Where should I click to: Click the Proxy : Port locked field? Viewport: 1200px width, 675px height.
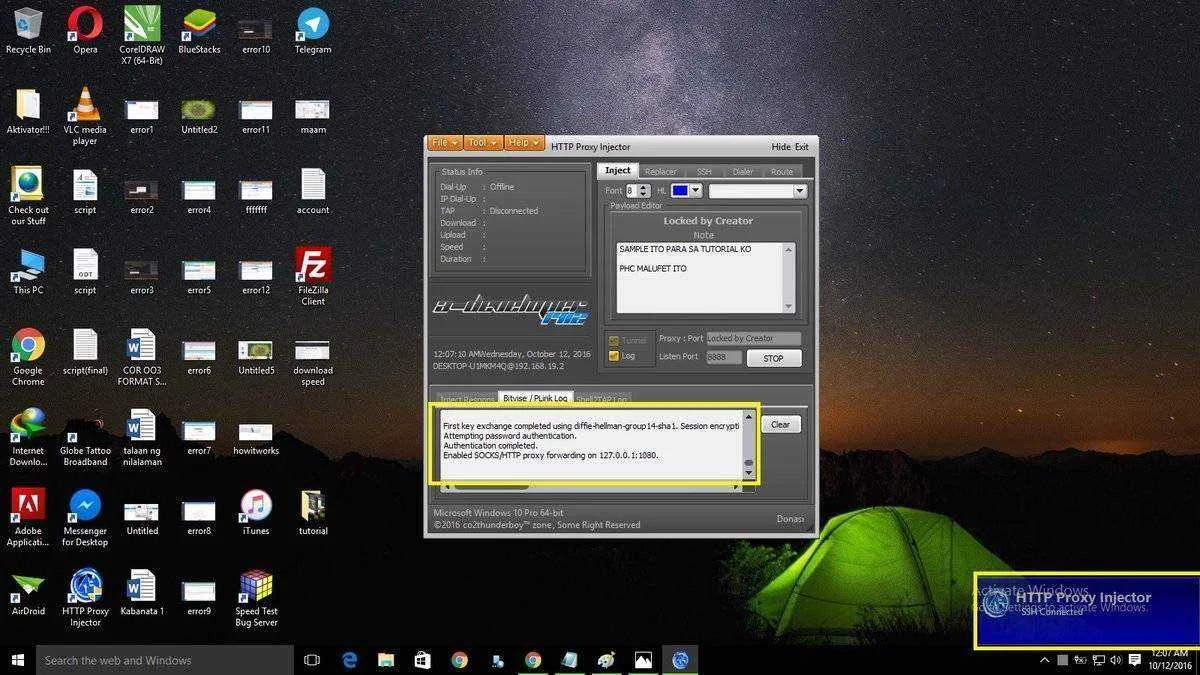[x=753, y=338]
